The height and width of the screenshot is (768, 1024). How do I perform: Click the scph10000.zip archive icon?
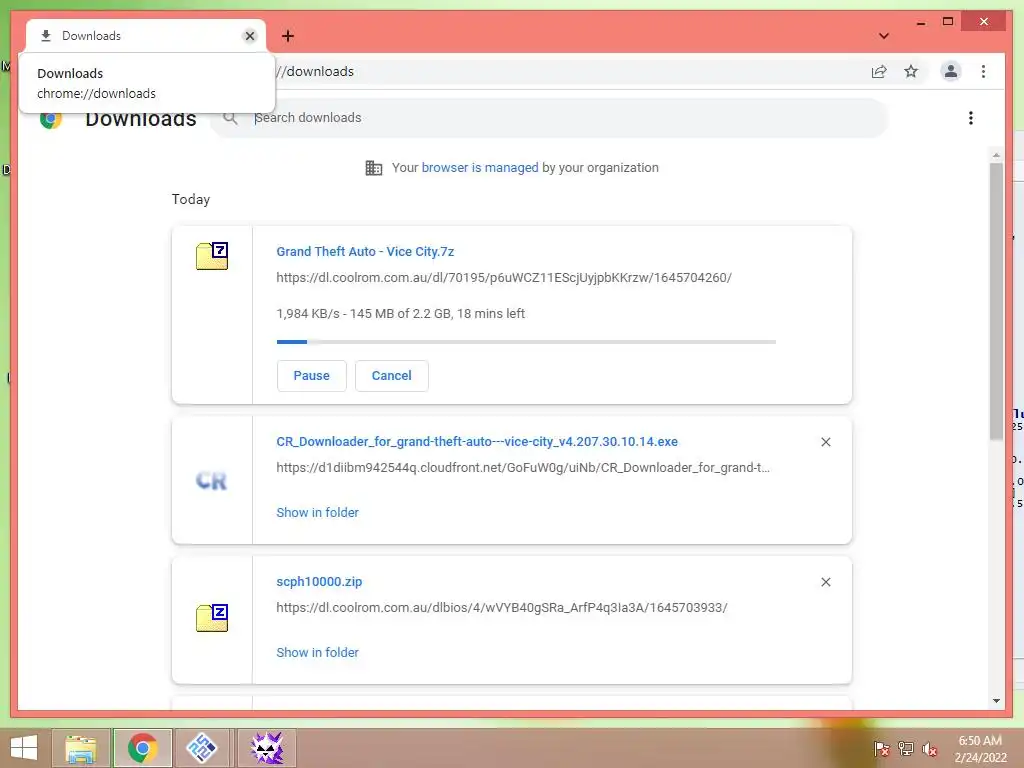tap(212, 618)
